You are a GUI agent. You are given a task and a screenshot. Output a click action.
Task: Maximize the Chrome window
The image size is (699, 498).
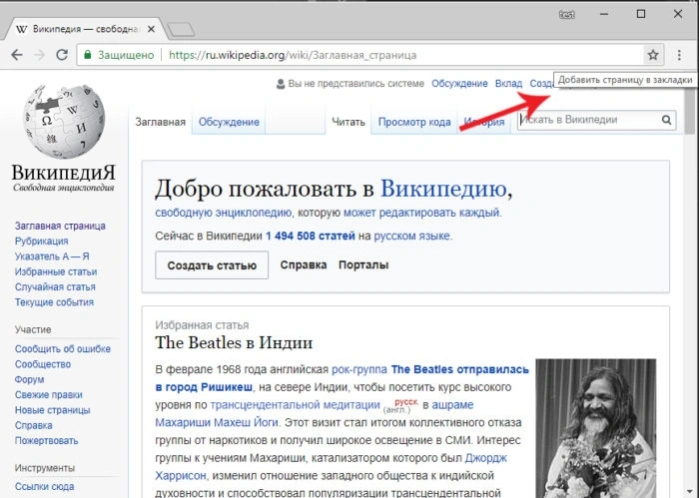click(641, 14)
